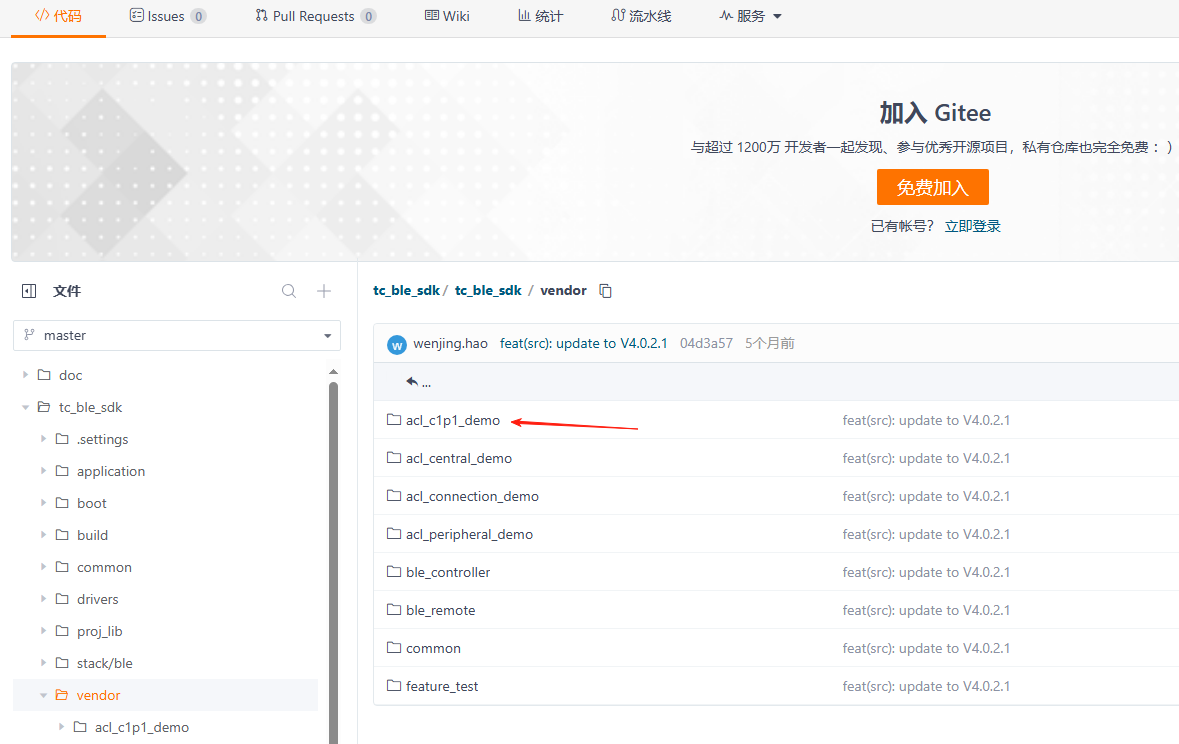Open second tc_ble_sdk breadcrumb link

pyautogui.click(x=488, y=290)
